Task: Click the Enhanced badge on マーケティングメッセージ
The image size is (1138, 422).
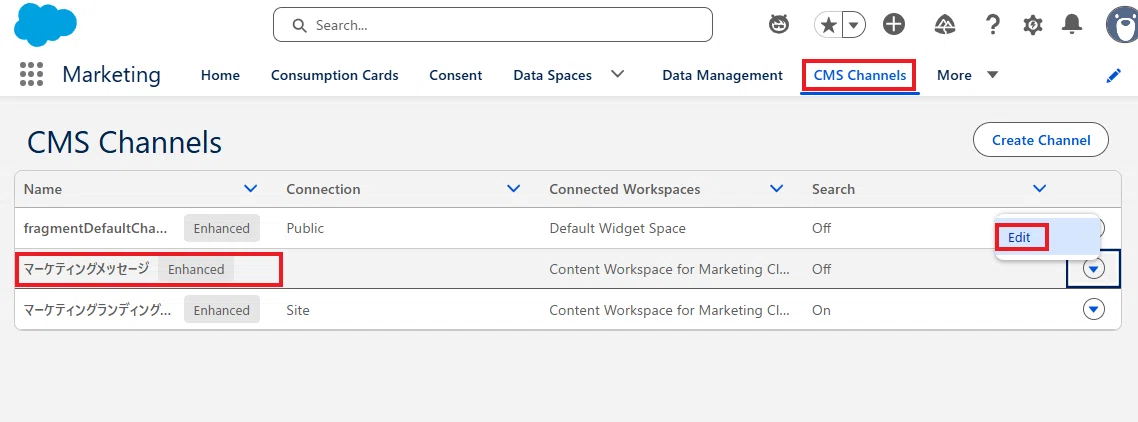Action: [196, 269]
